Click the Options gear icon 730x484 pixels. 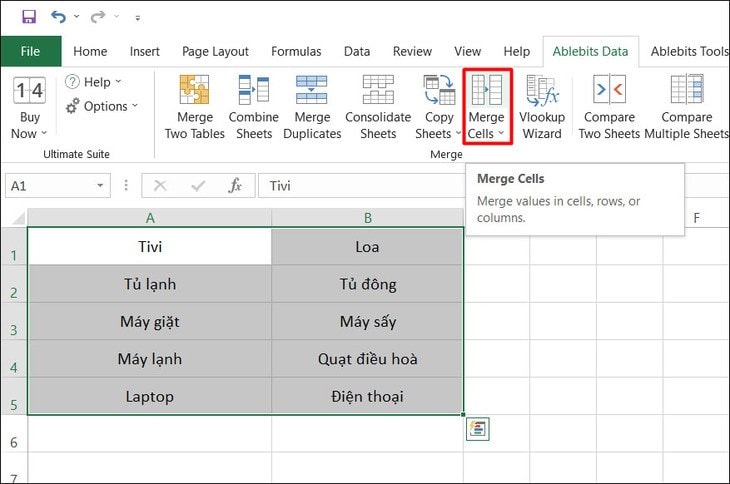72,106
